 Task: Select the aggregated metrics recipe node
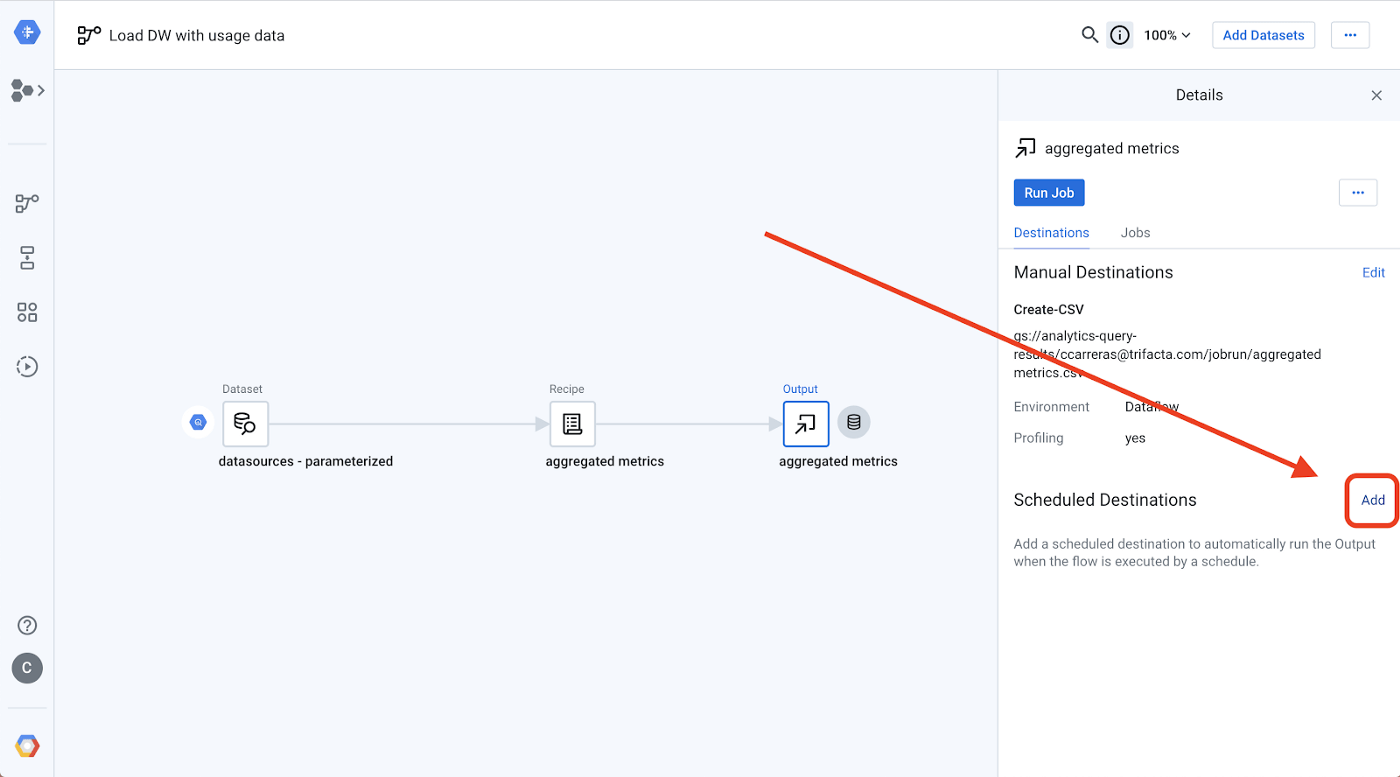572,424
